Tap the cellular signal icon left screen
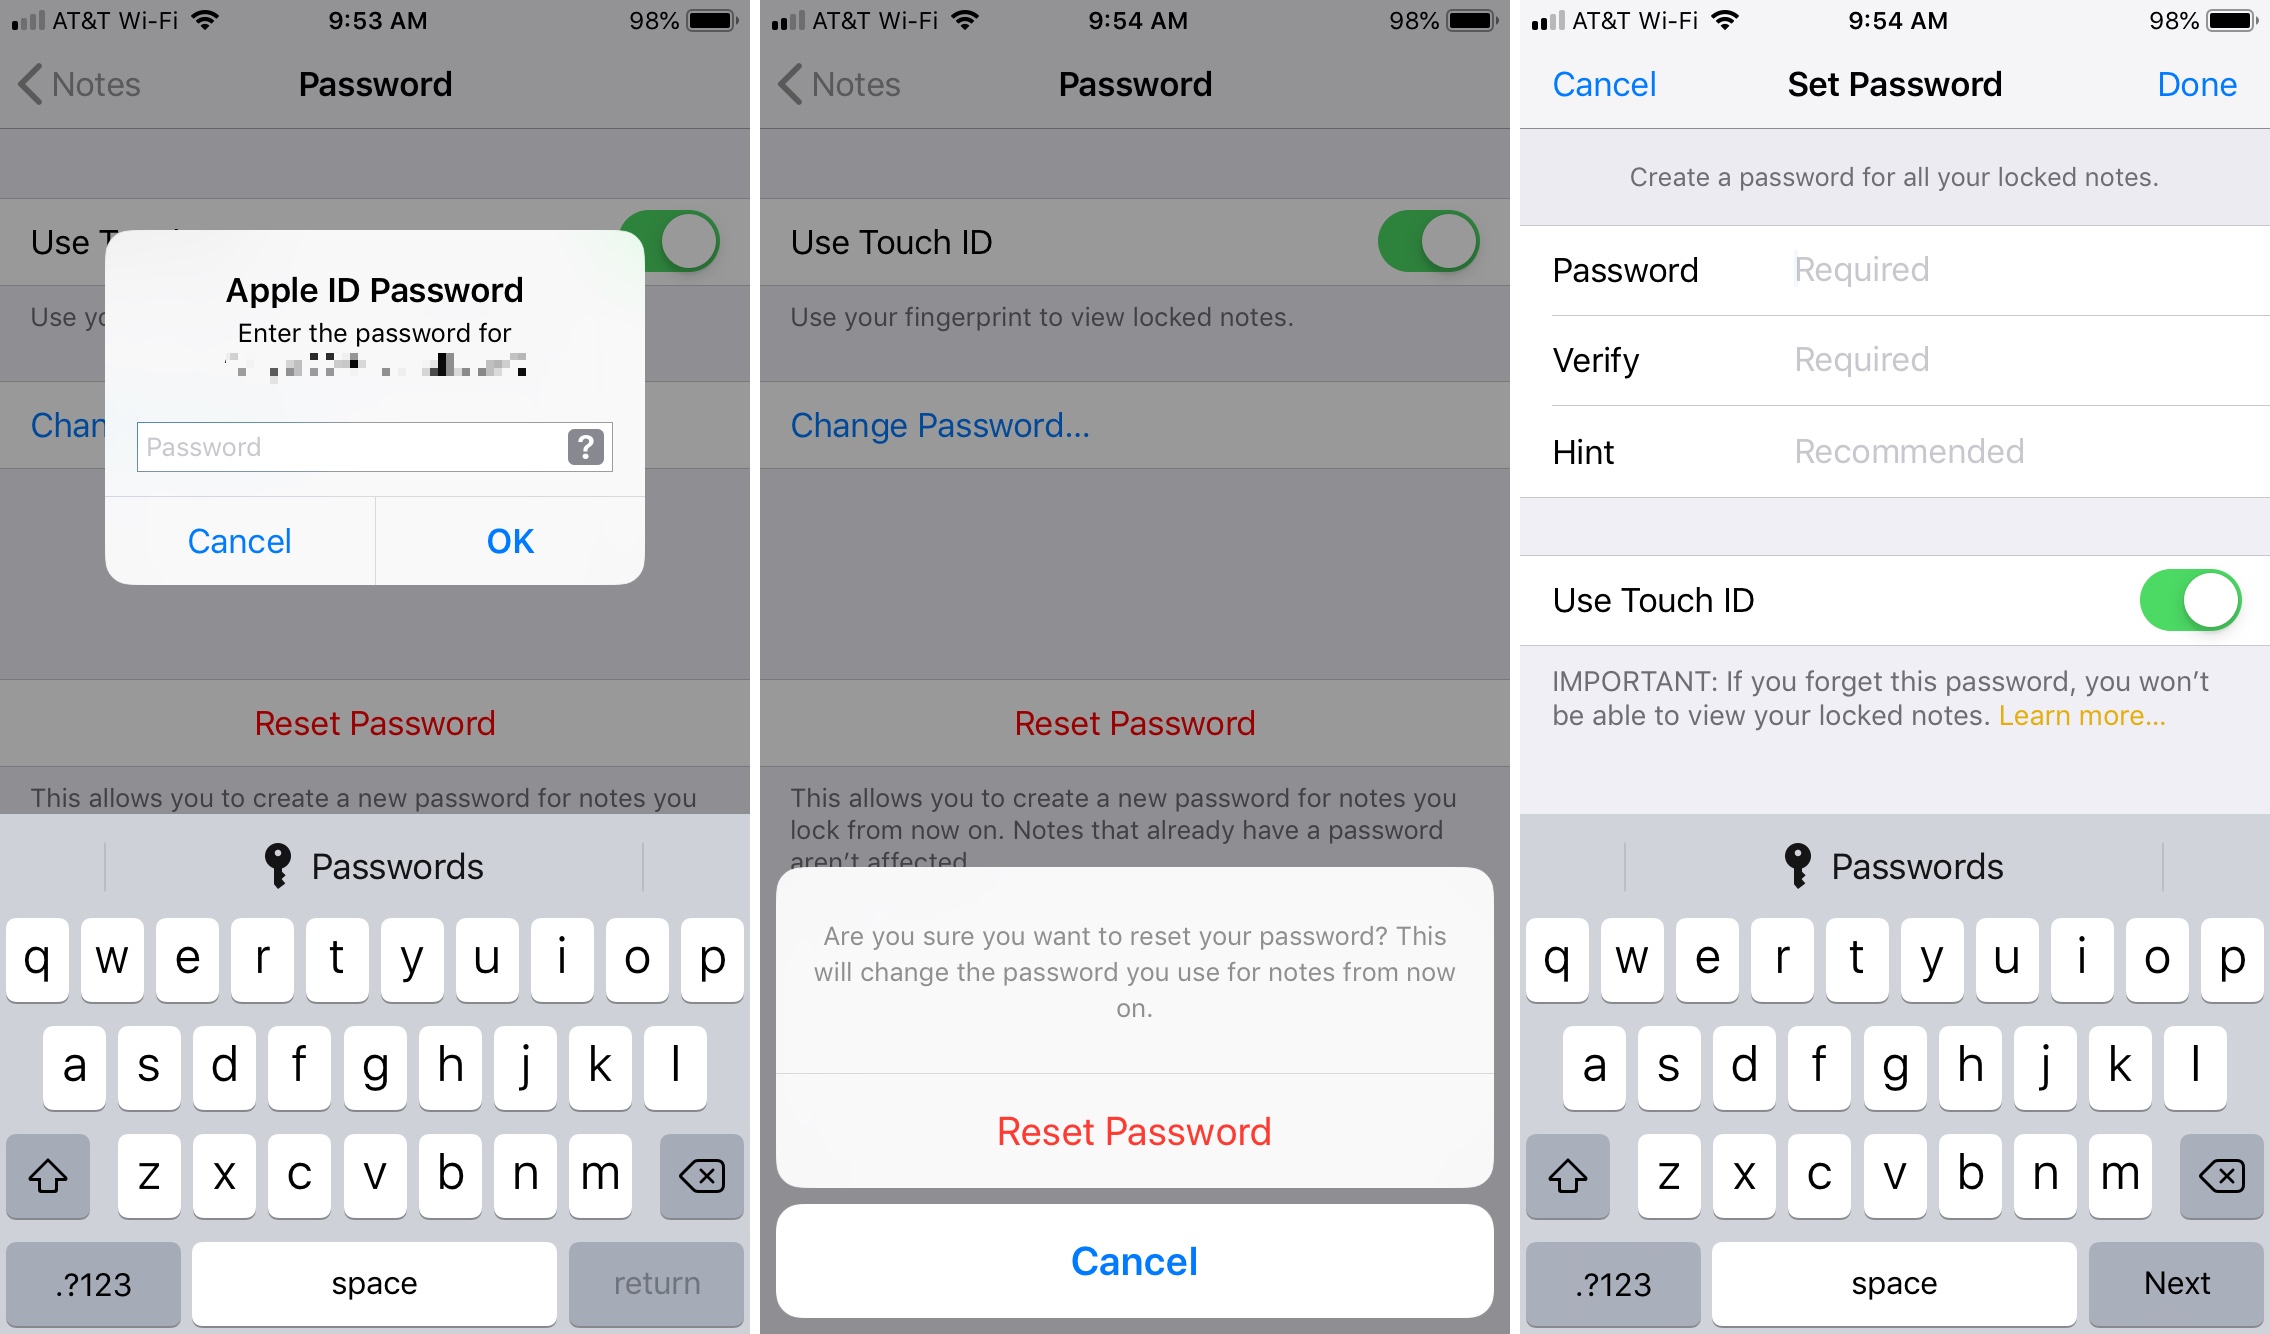 [27, 19]
